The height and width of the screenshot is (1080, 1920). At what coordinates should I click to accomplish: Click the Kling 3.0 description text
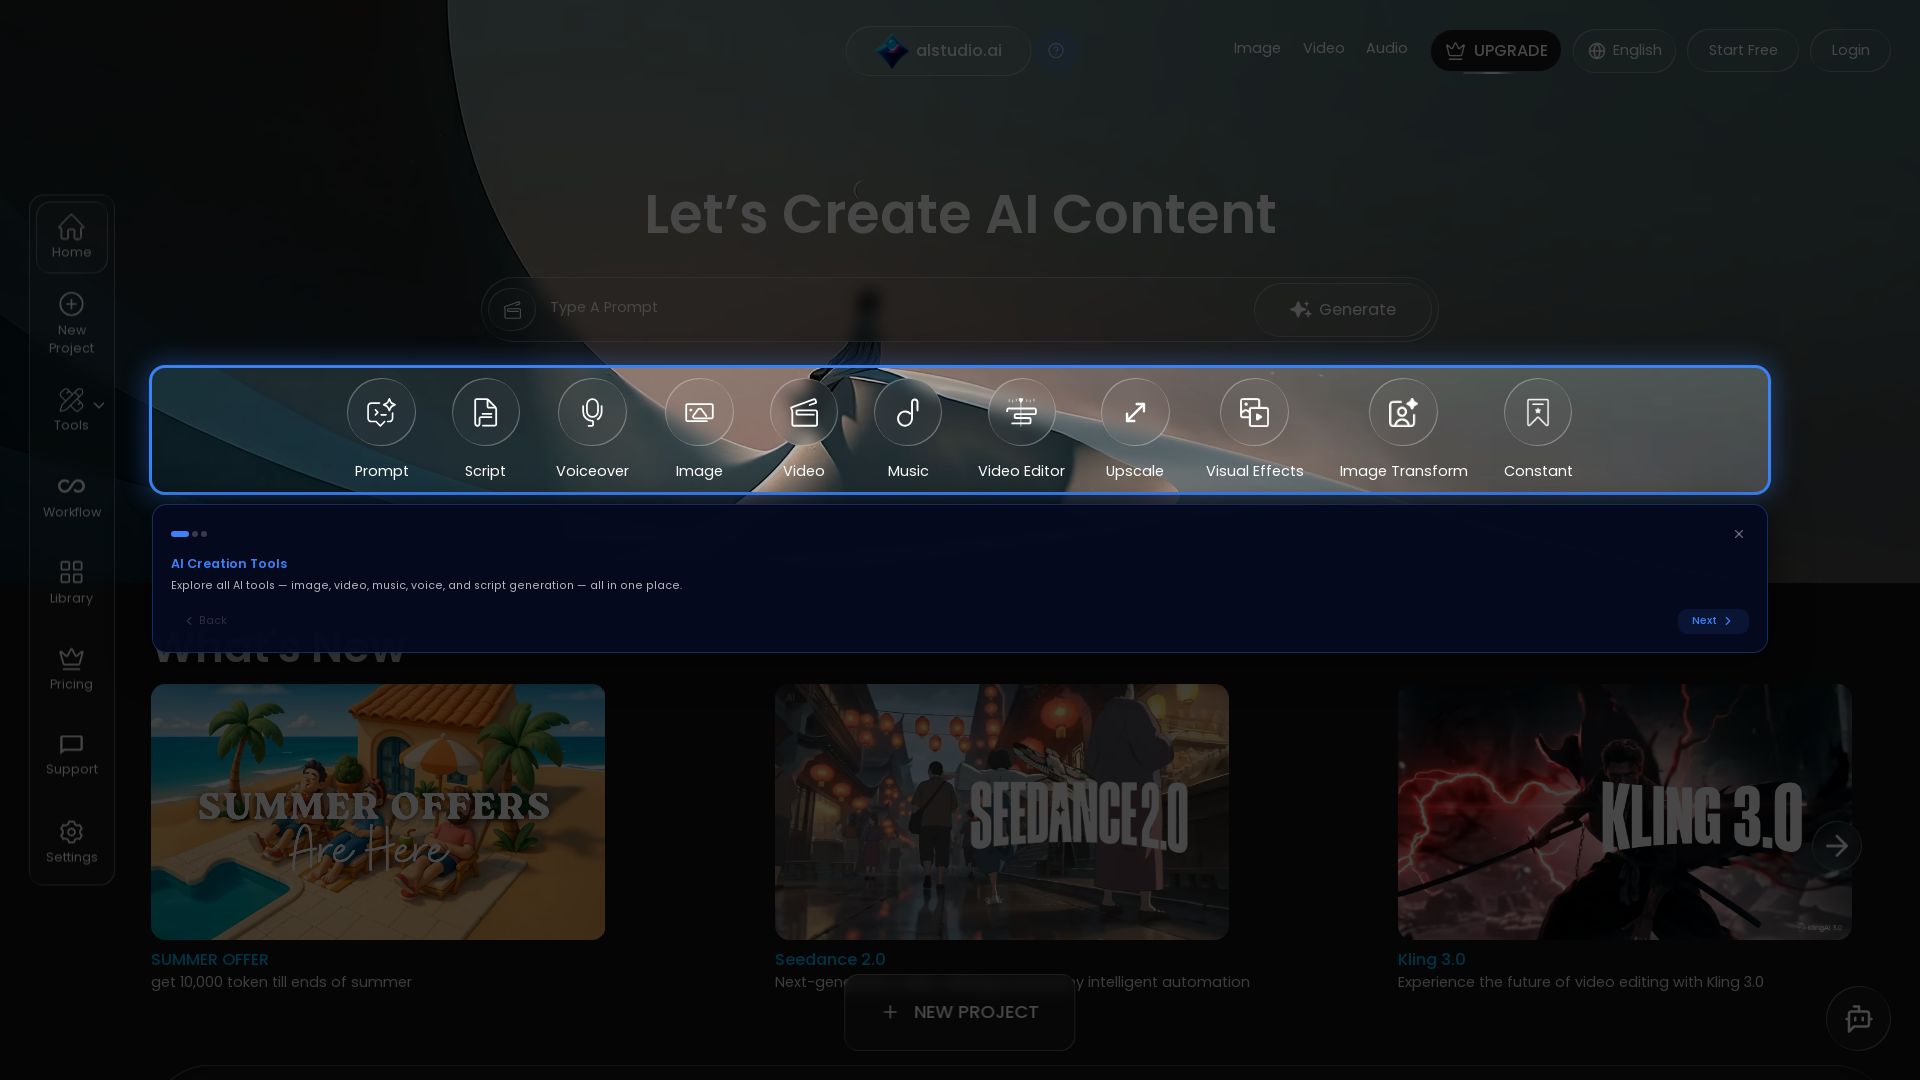[1580, 983]
